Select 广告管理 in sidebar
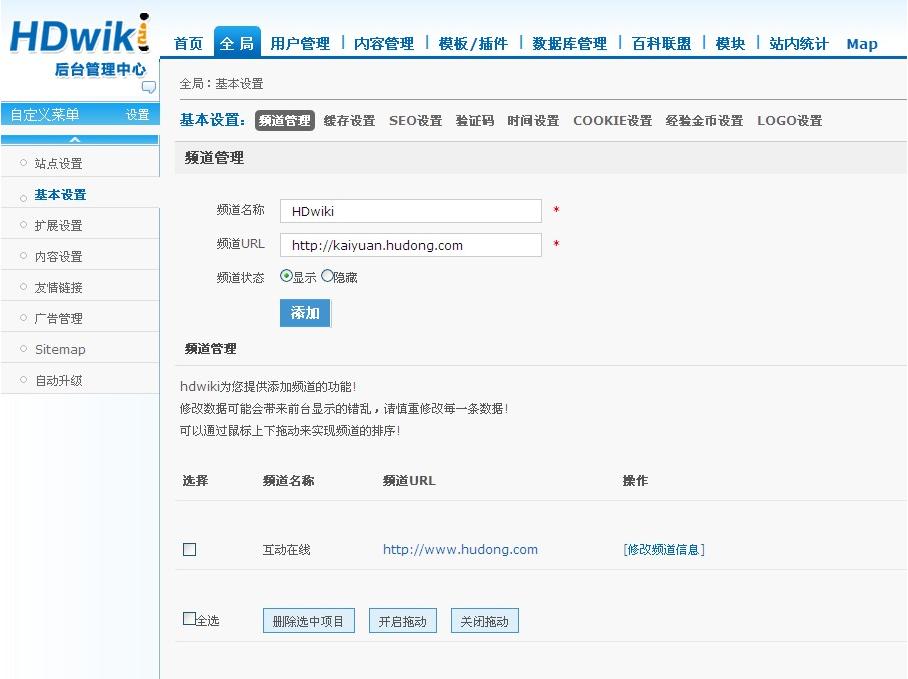 (x=58, y=318)
